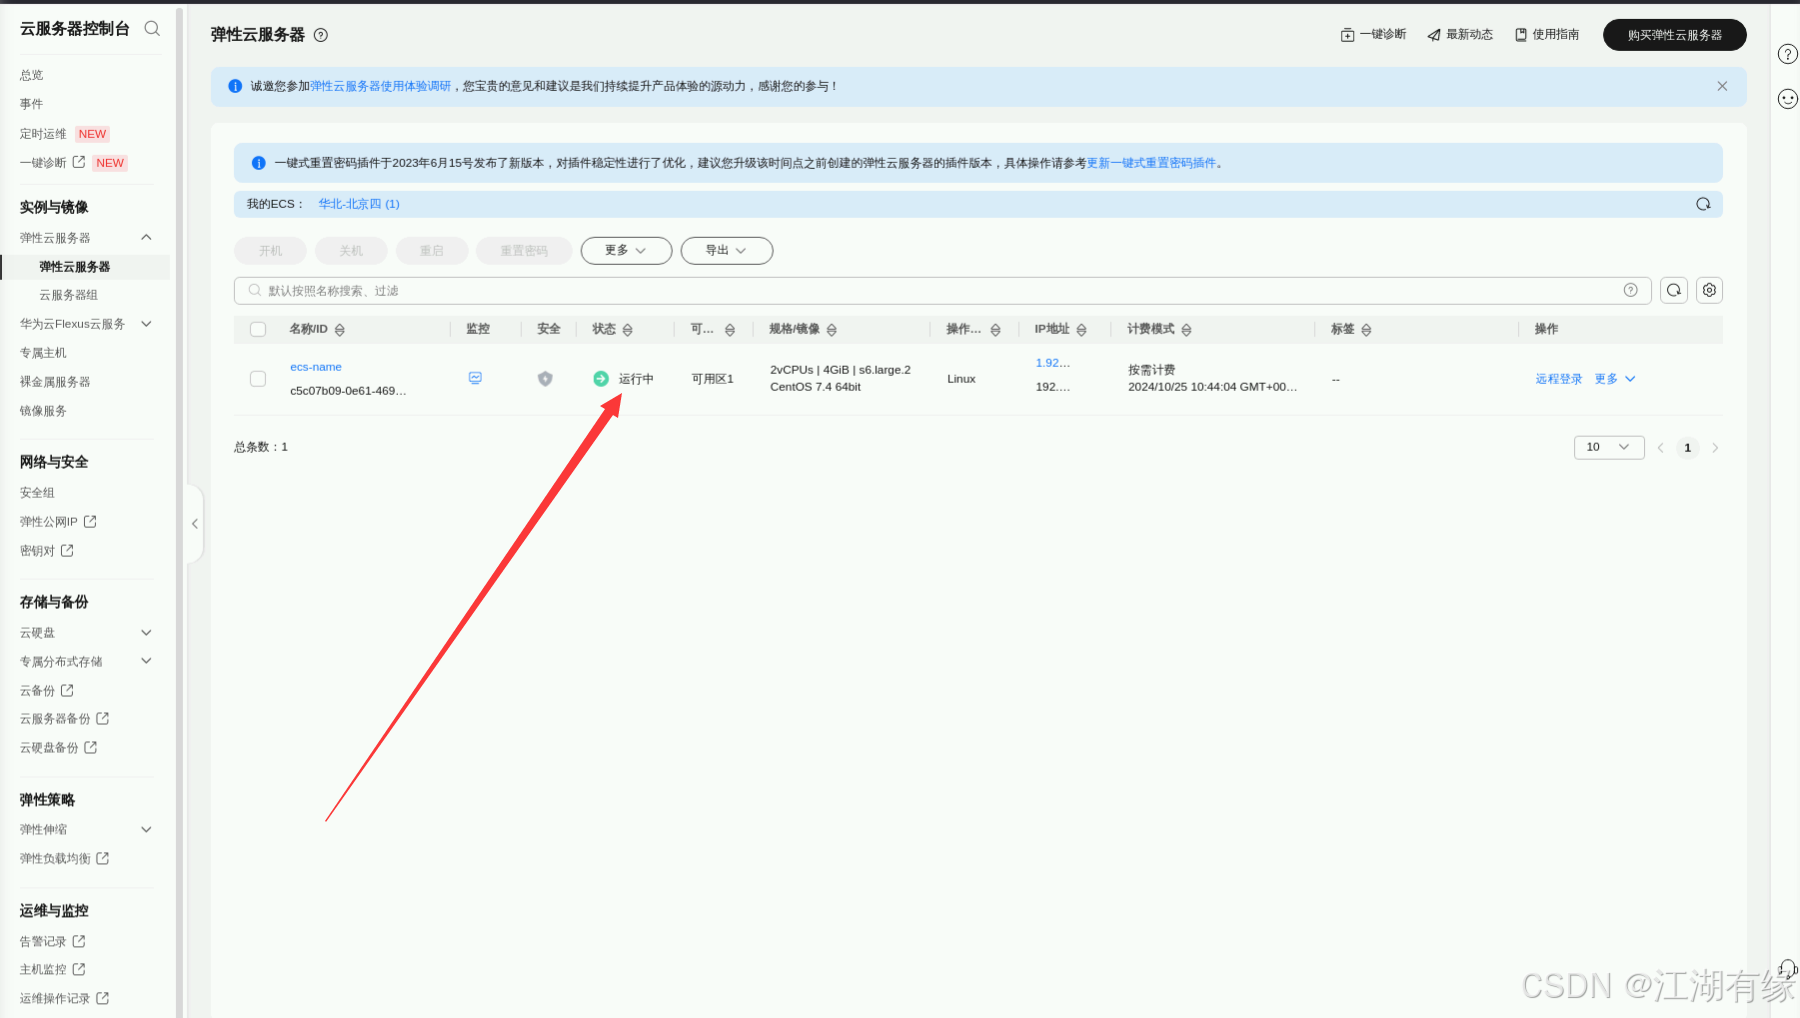Open 安全组 in sidebar
This screenshot has height=1018, width=1800.
(x=37, y=493)
